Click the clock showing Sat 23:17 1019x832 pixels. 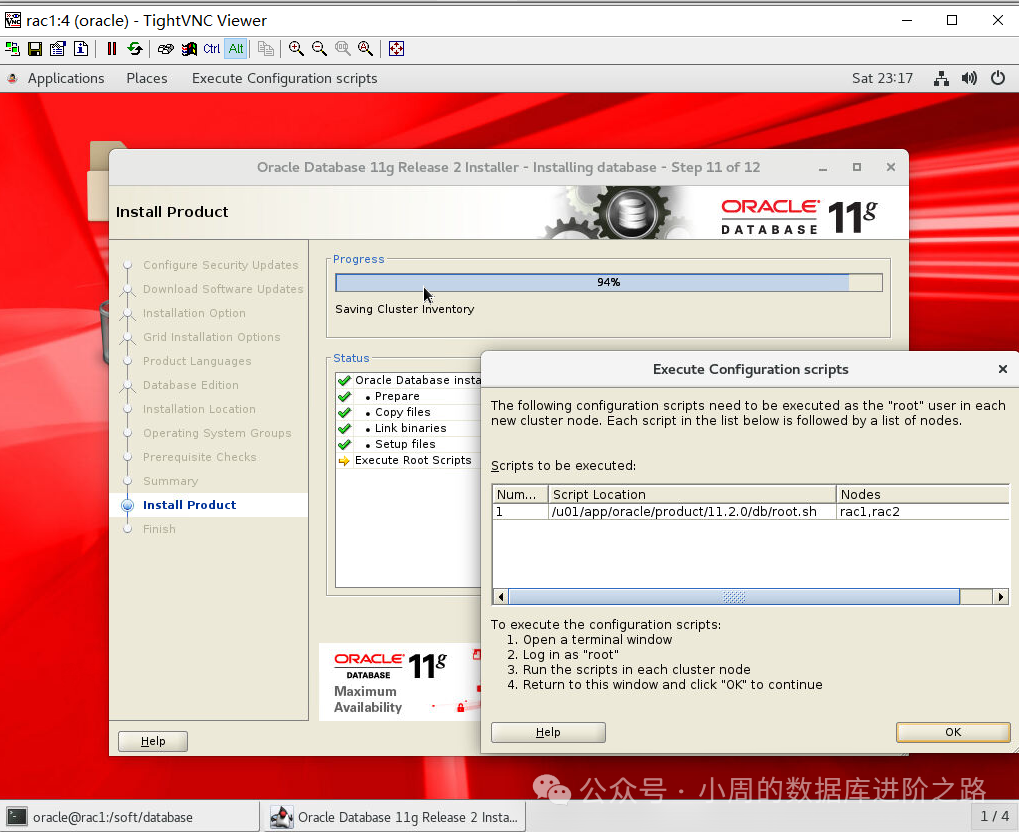click(x=882, y=79)
